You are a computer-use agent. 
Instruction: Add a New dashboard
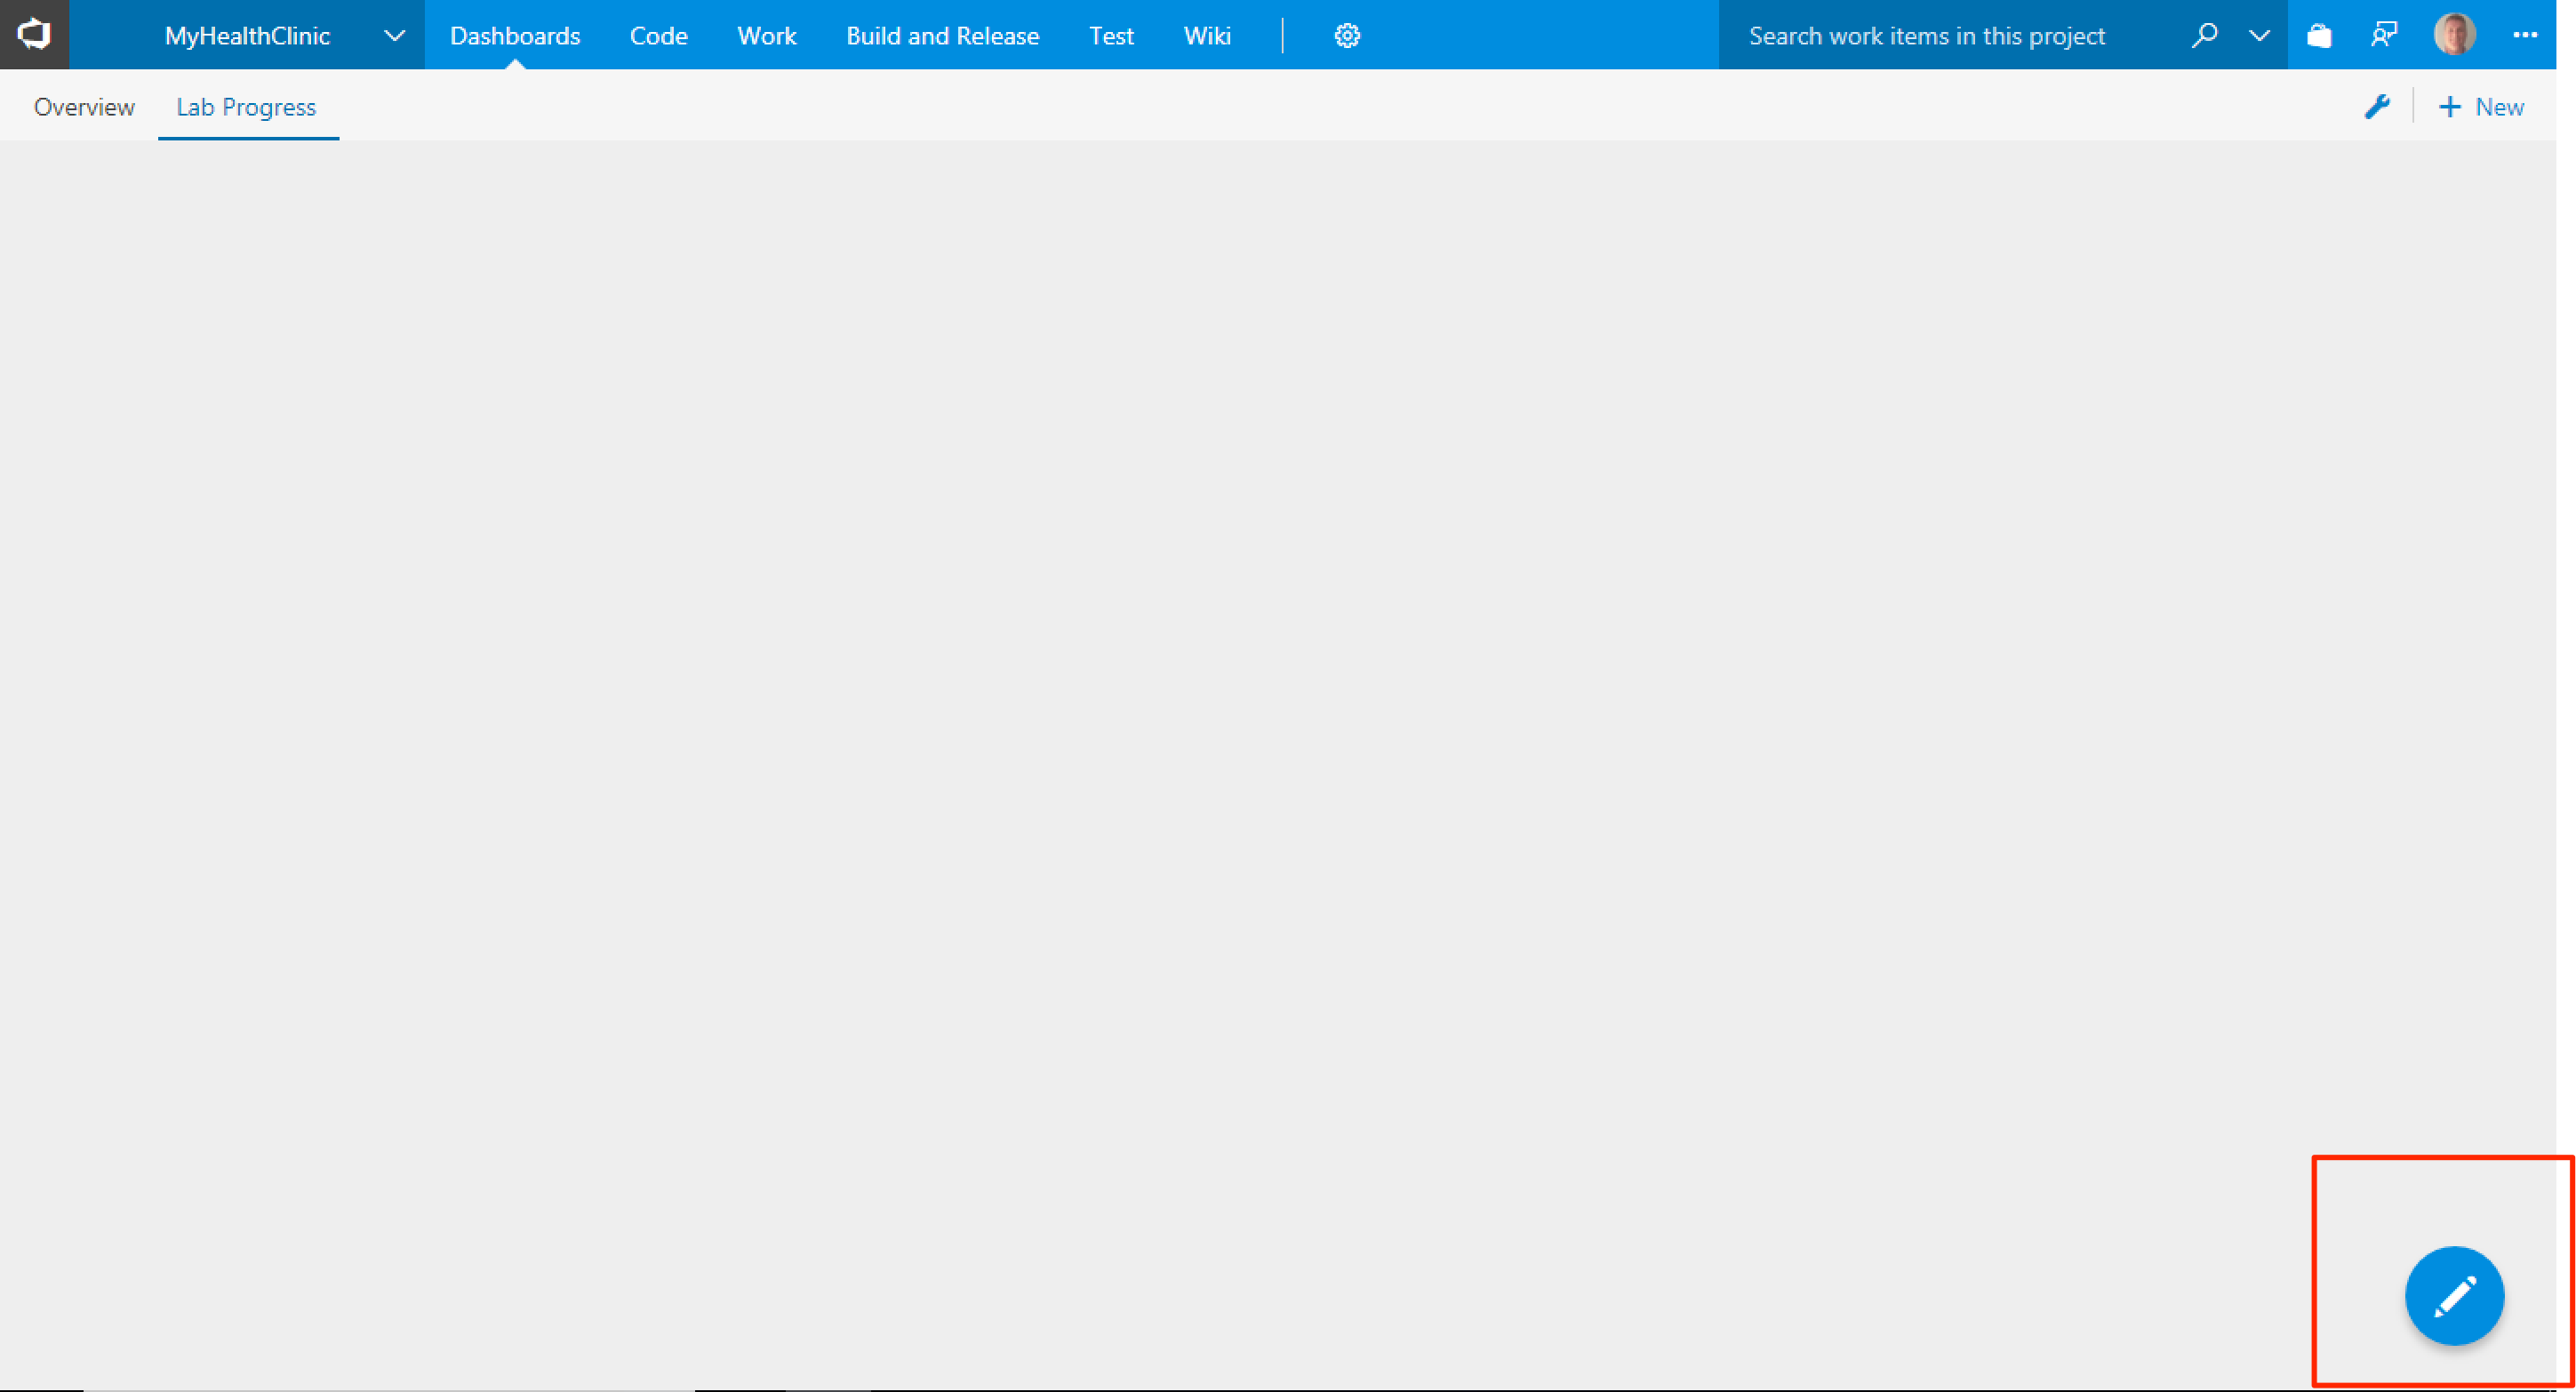click(x=2482, y=107)
